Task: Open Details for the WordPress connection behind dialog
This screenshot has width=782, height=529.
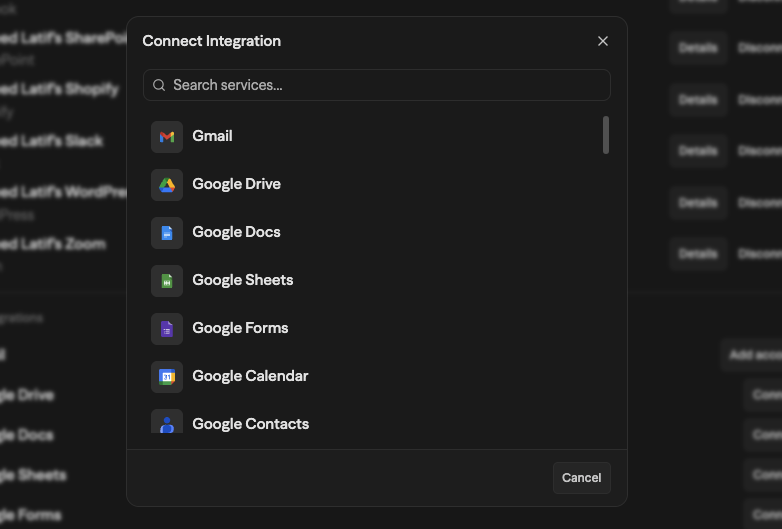Action: (x=698, y=203)
